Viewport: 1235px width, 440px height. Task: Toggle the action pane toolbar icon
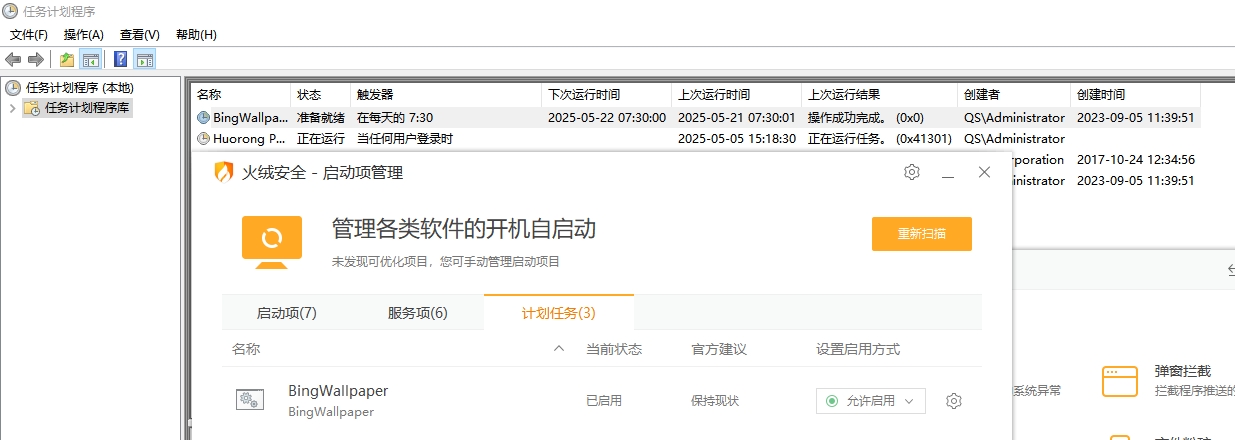pos(144,59)
